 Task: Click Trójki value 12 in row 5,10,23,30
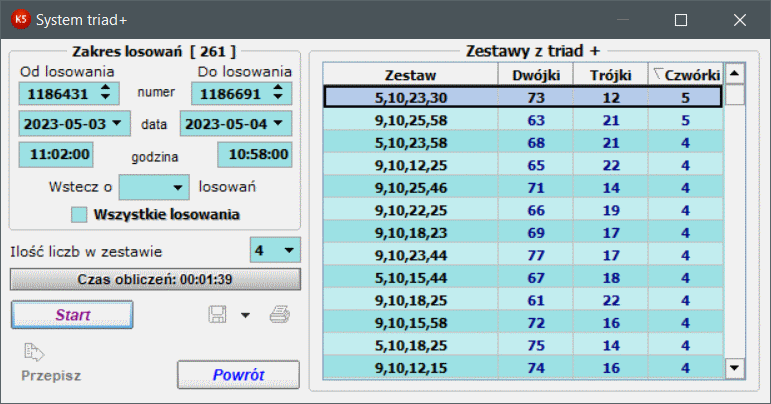click(611, 97)
